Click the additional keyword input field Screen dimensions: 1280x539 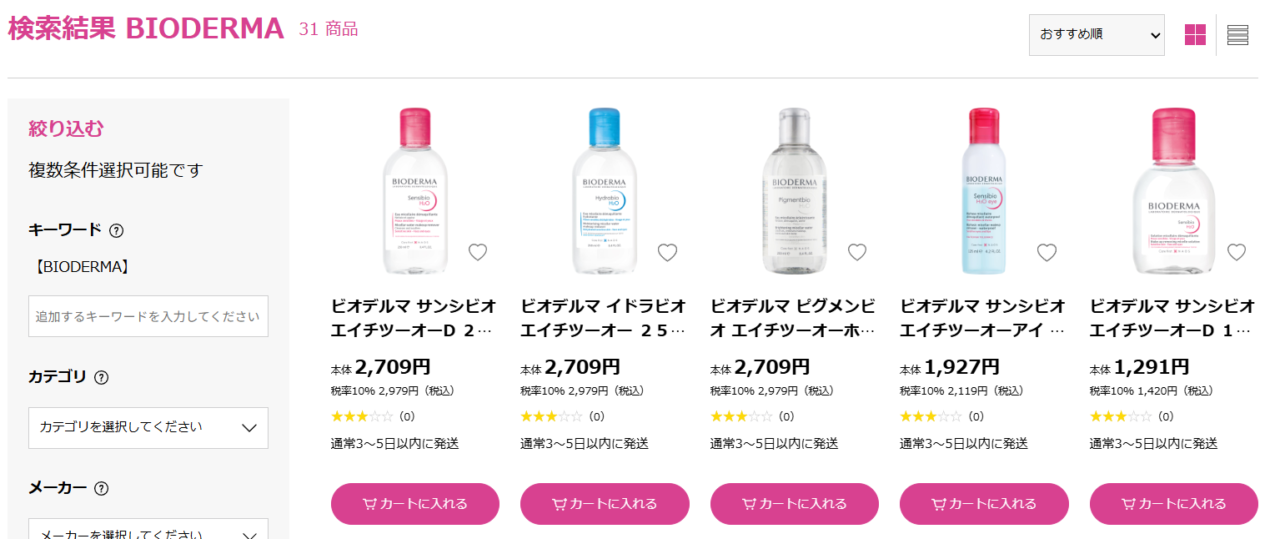pos(148,316)
